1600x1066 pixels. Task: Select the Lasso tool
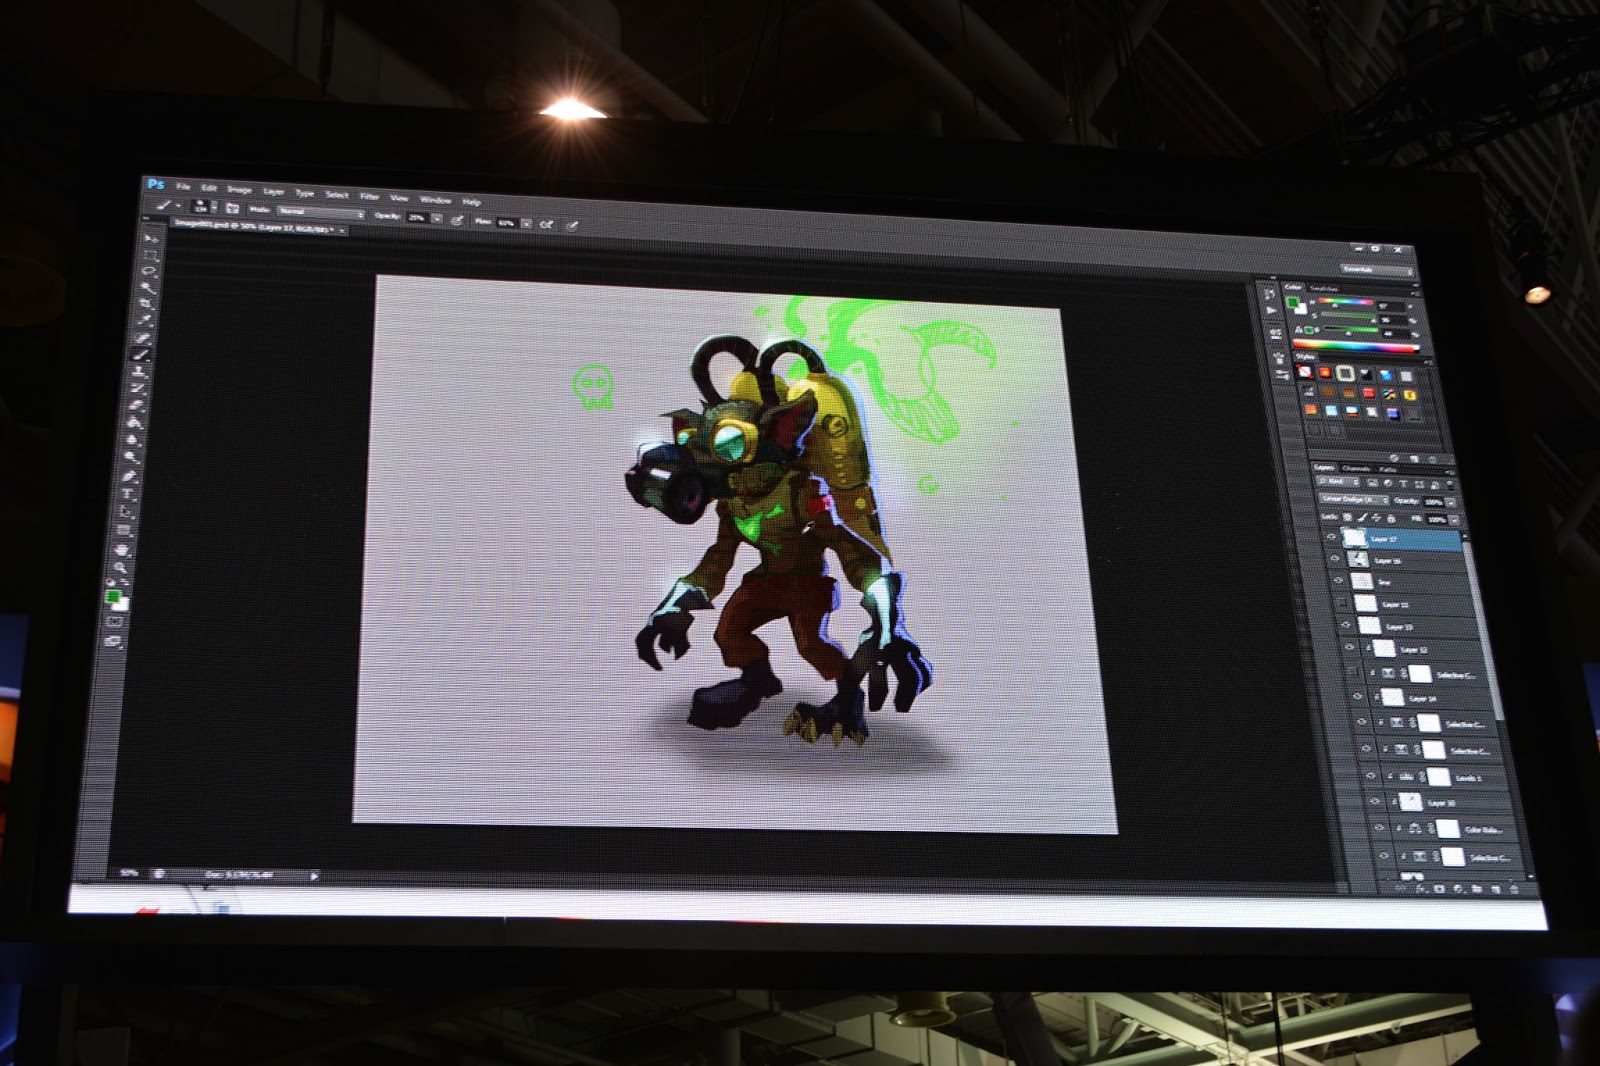148,271
